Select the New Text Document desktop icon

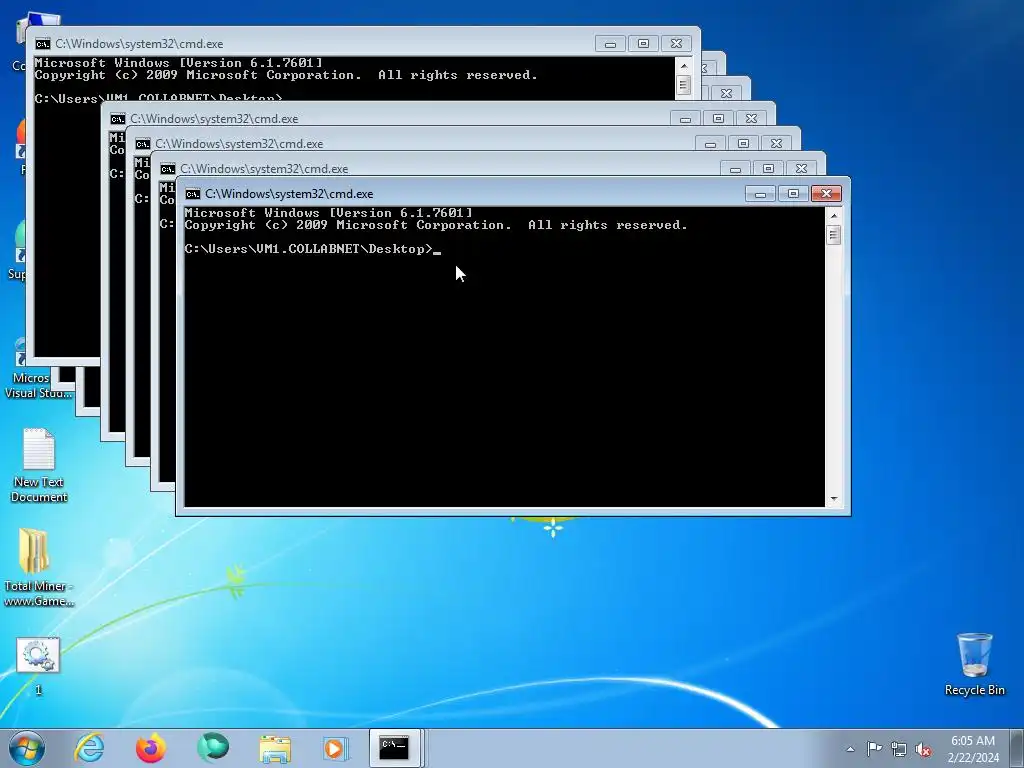pos(39,465)
